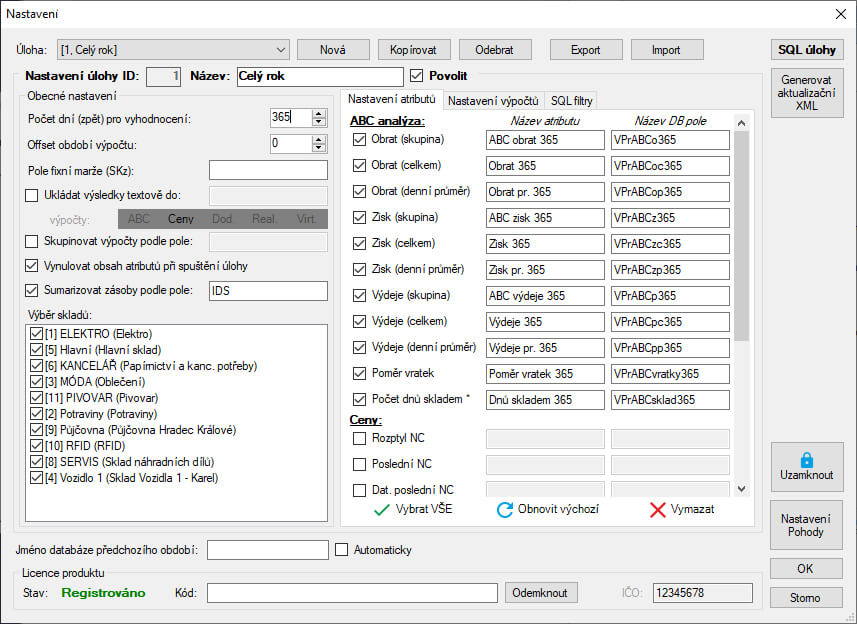The image size is (857, 624).
Task: Open the SQL úlohy button
Action: (806, 49)
